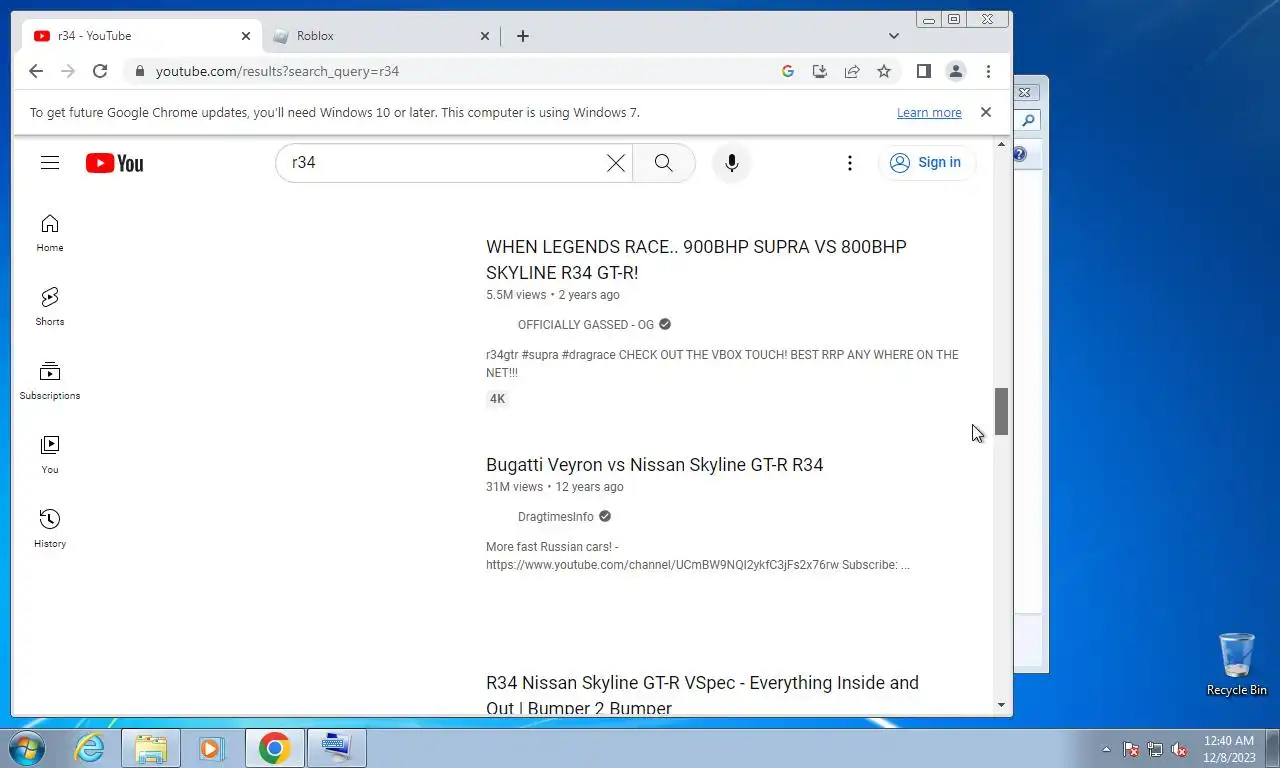Close the Roblox tab
1280x768 pixels.
485,36
